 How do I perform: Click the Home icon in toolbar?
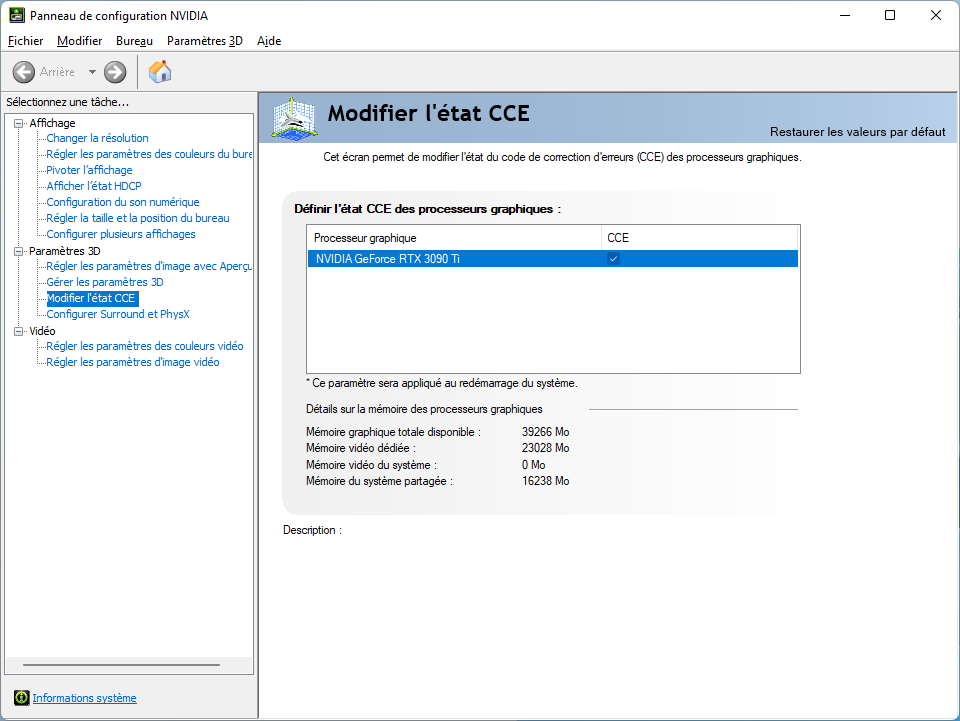(160, 71)
